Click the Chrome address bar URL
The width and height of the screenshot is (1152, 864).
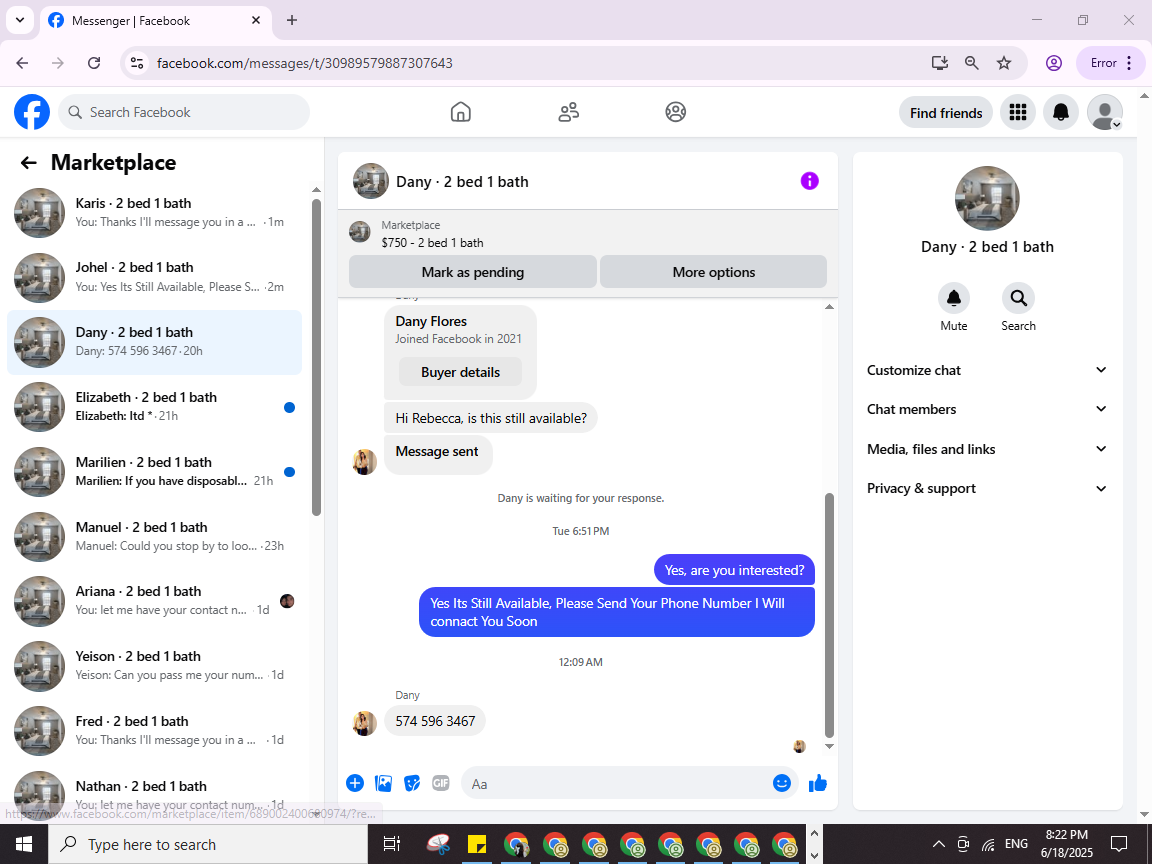click(305, 63)
